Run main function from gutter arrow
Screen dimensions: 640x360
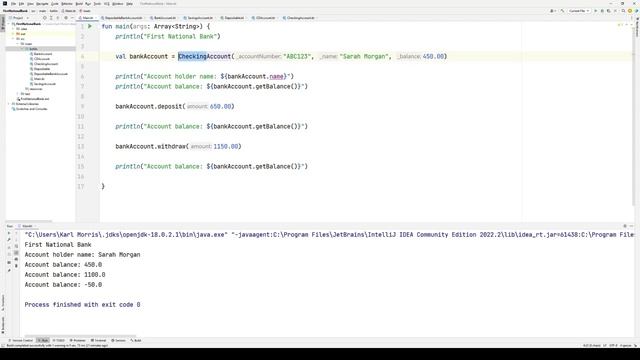90,26
